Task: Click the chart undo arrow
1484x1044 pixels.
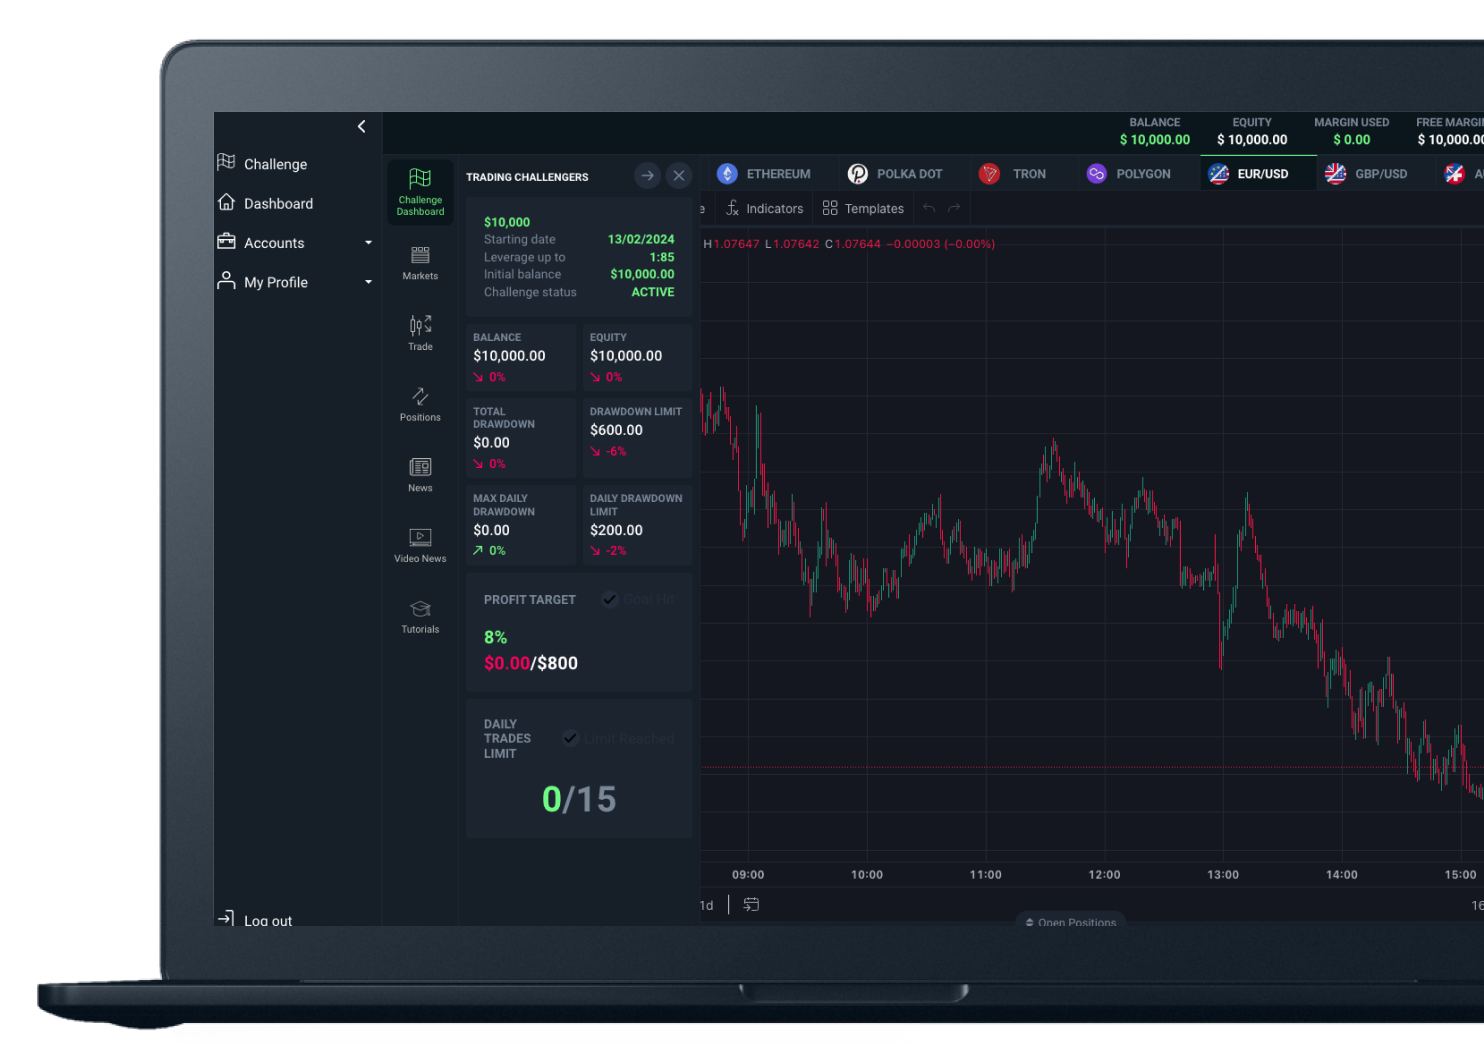Action: (x=929, y=208)
